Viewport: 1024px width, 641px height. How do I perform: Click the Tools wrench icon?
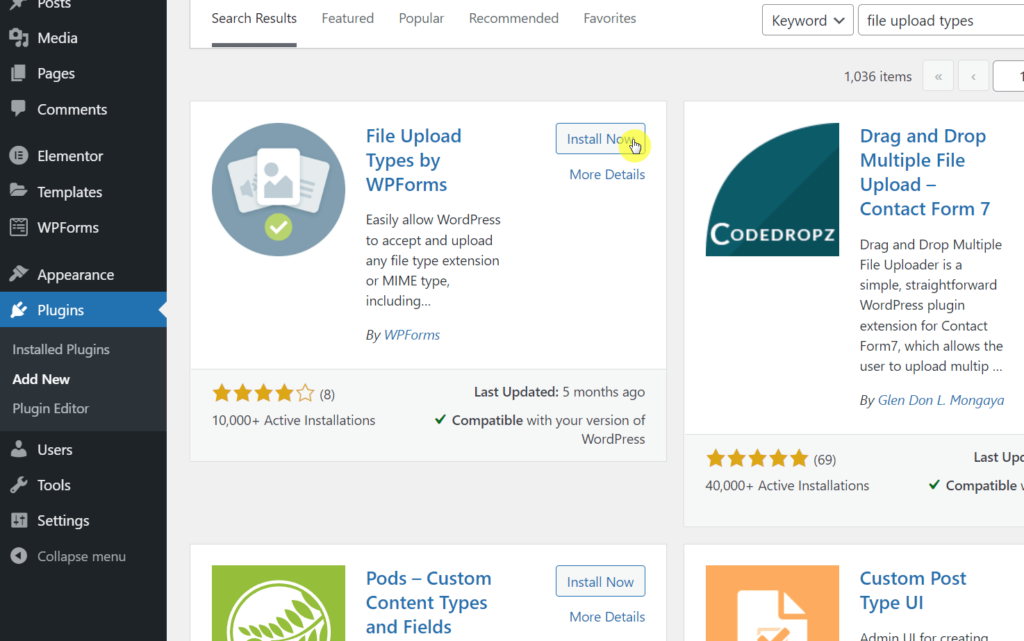(19, 484)
